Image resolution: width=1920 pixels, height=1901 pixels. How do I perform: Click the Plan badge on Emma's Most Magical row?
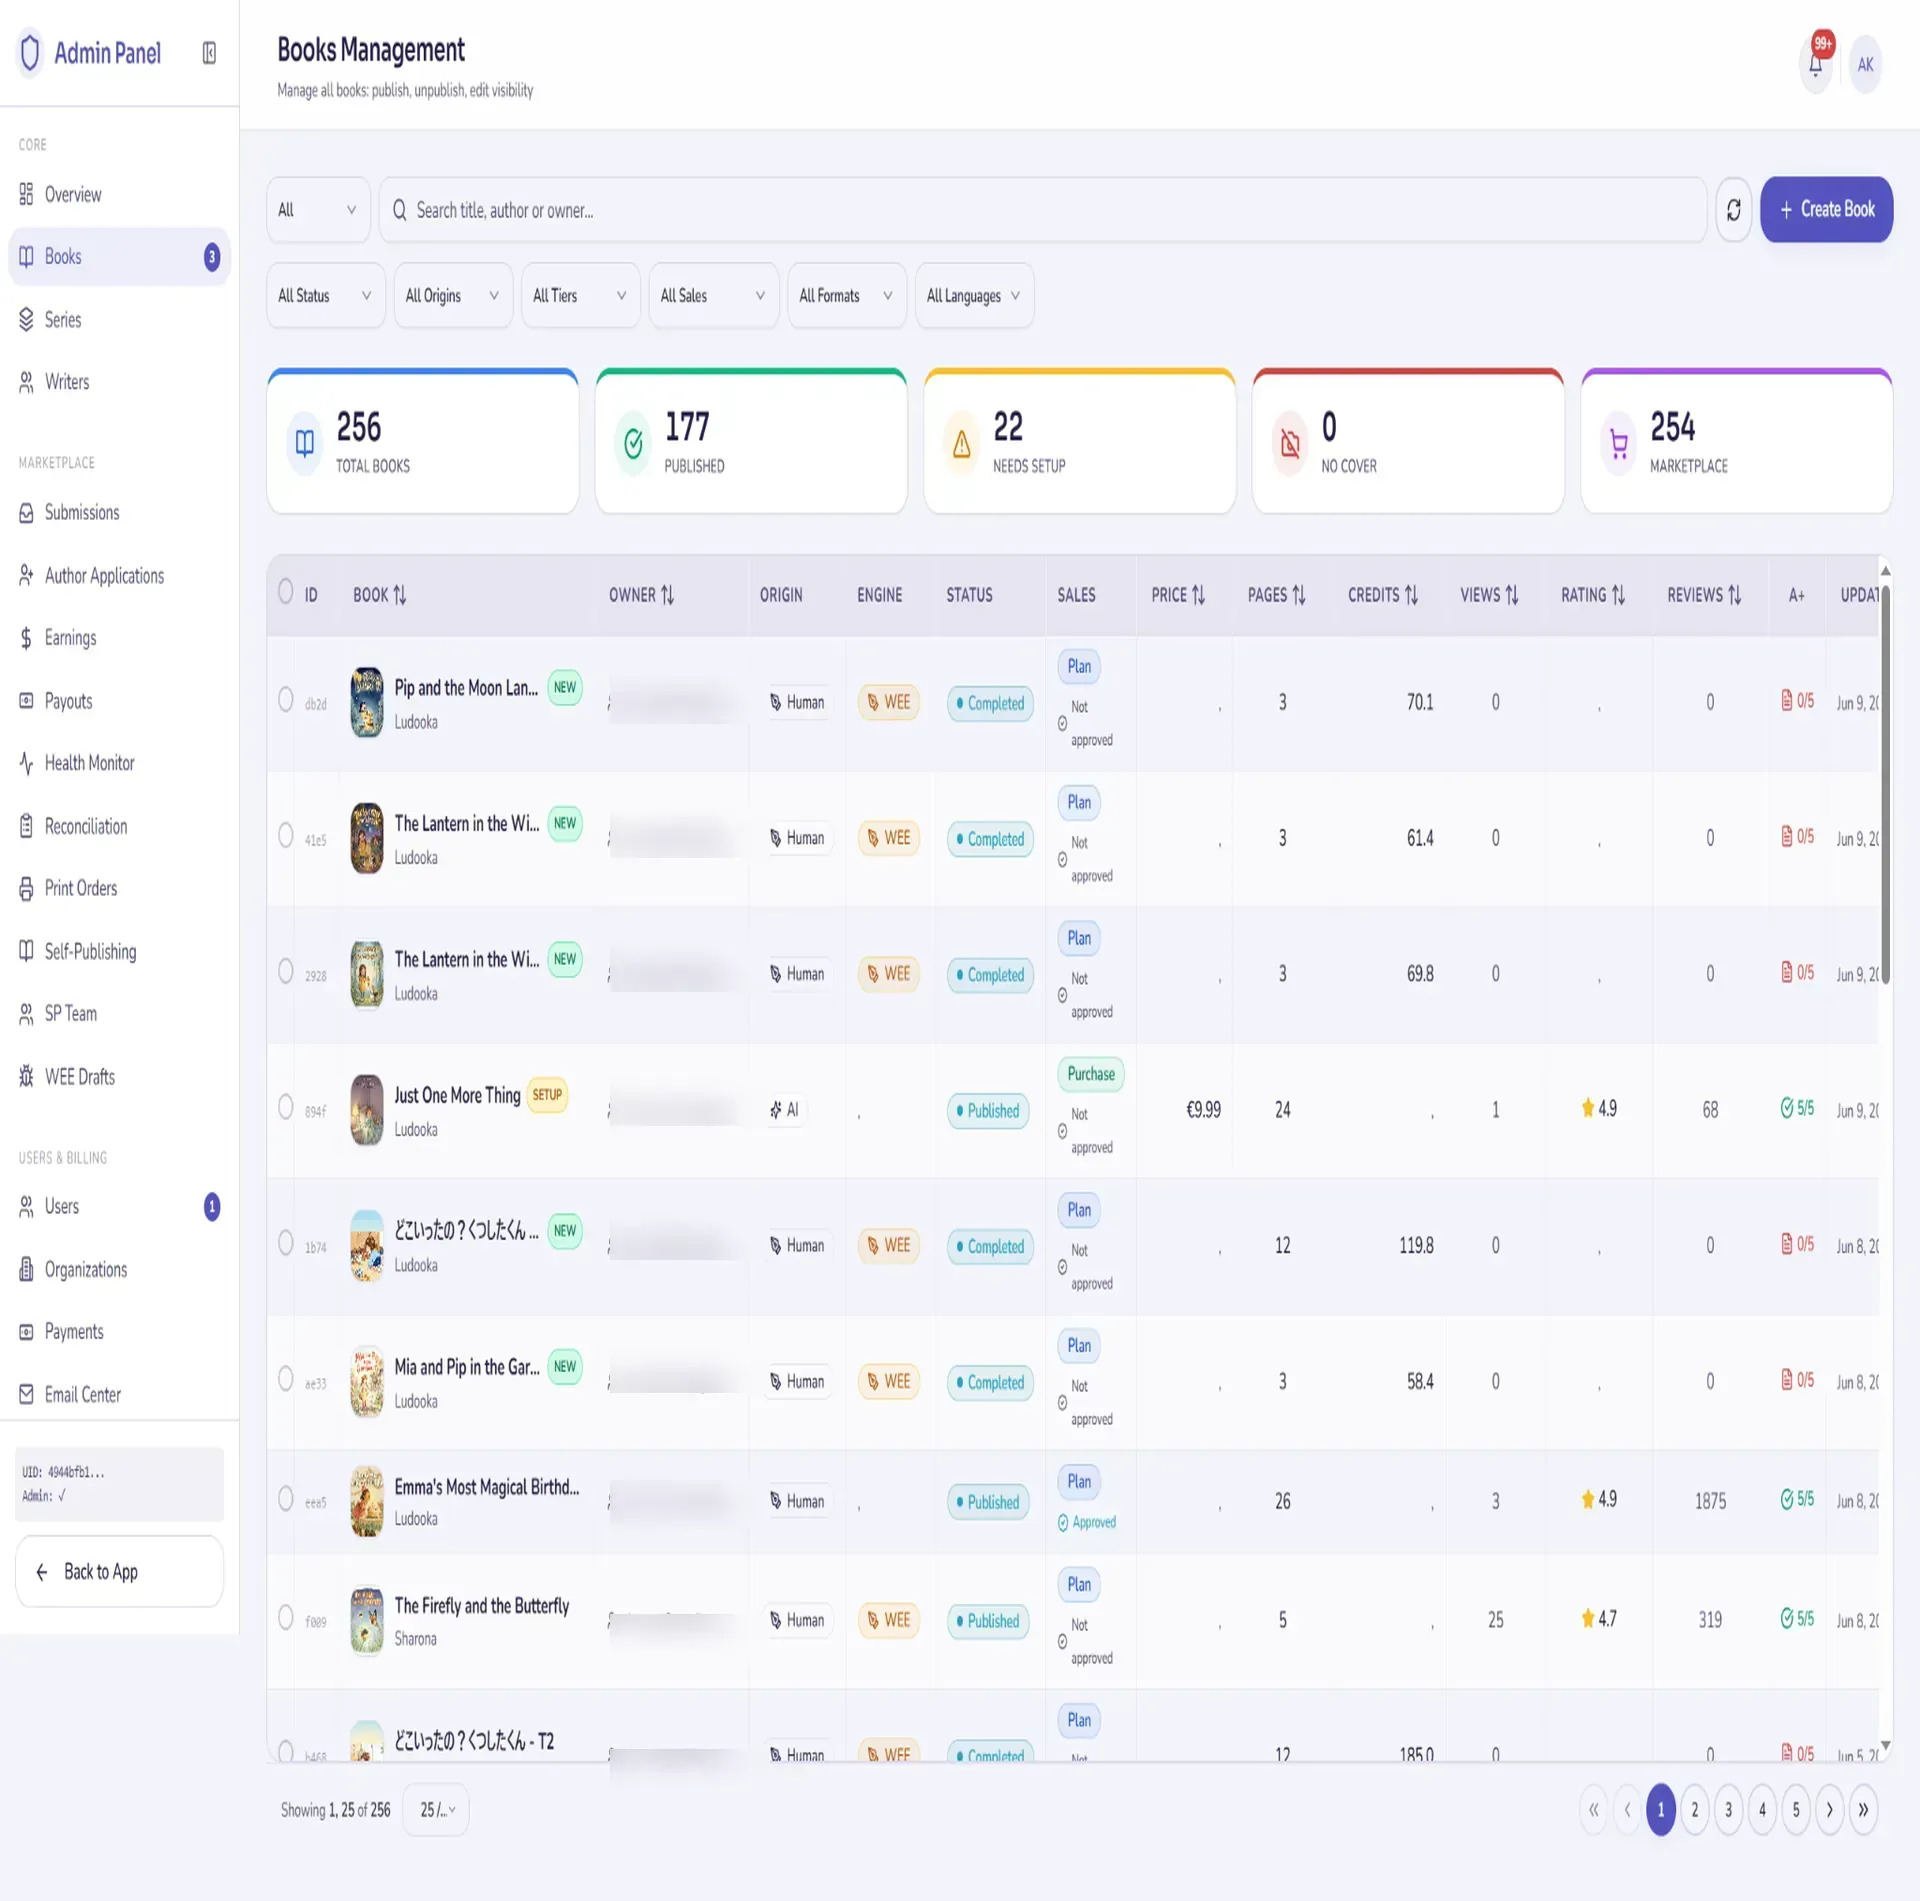1079,1481
